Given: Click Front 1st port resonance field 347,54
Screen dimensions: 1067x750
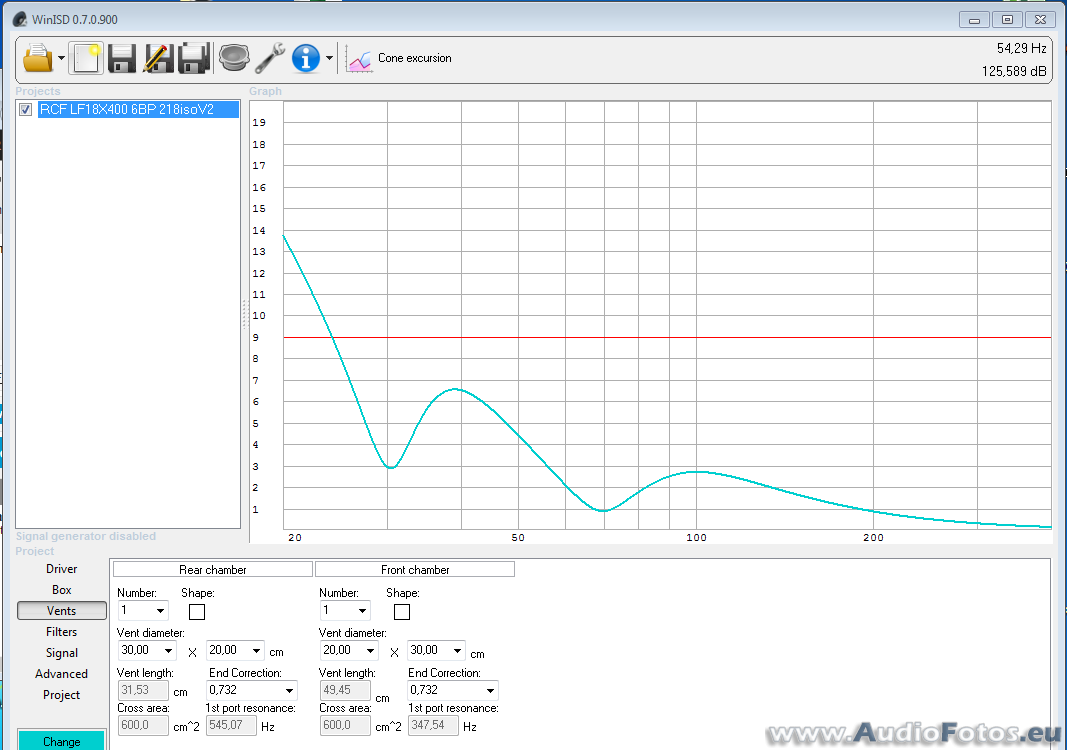Looking at the screenshot, I should pos(433,725).
